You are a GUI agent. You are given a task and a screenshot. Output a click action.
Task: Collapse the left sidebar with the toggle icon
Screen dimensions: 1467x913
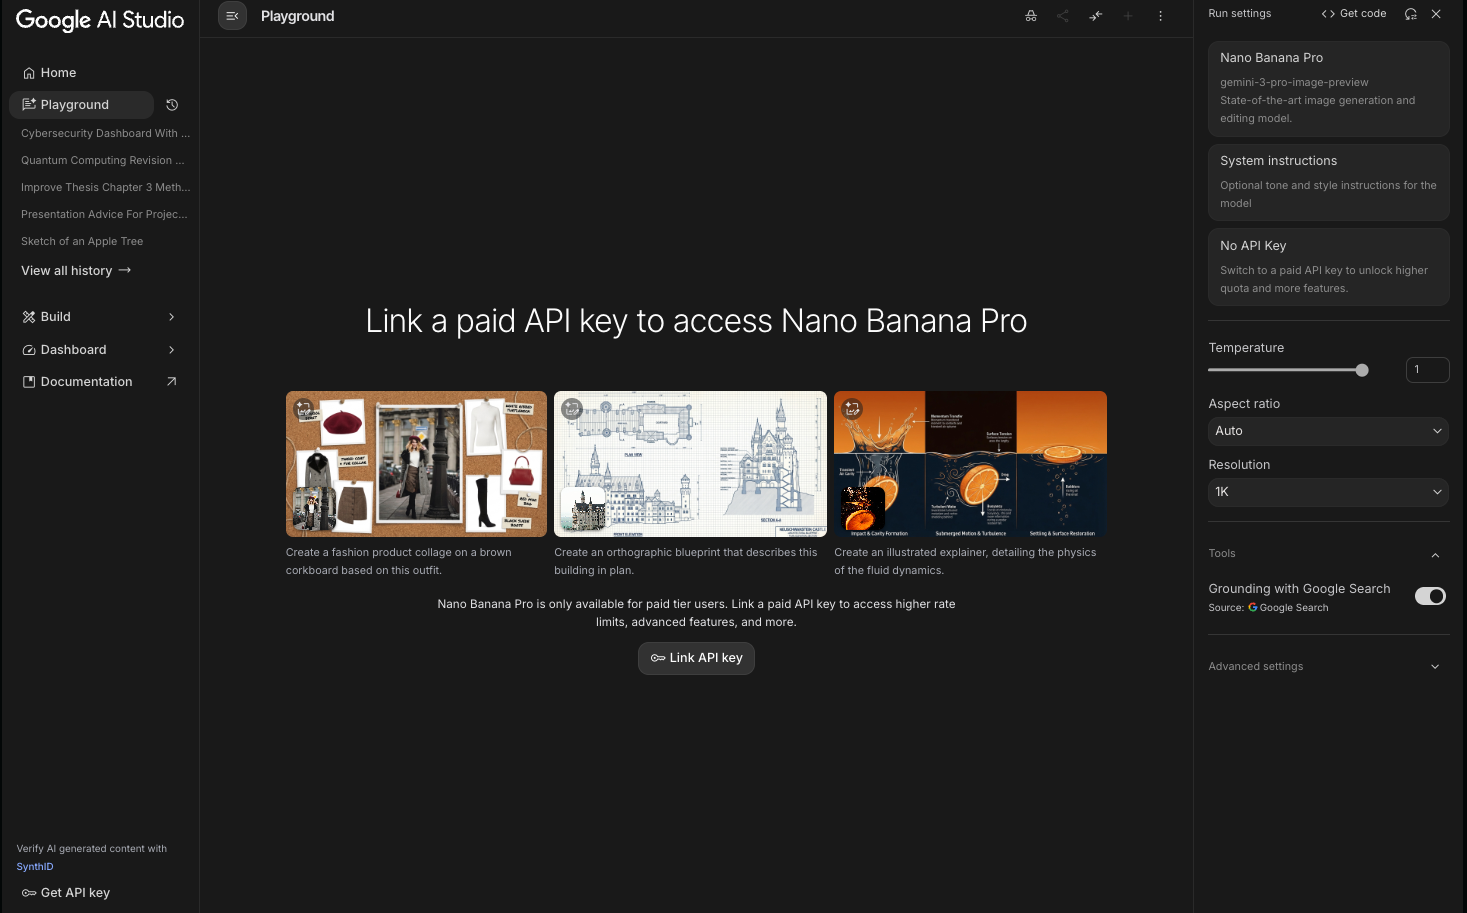(232, 16)
